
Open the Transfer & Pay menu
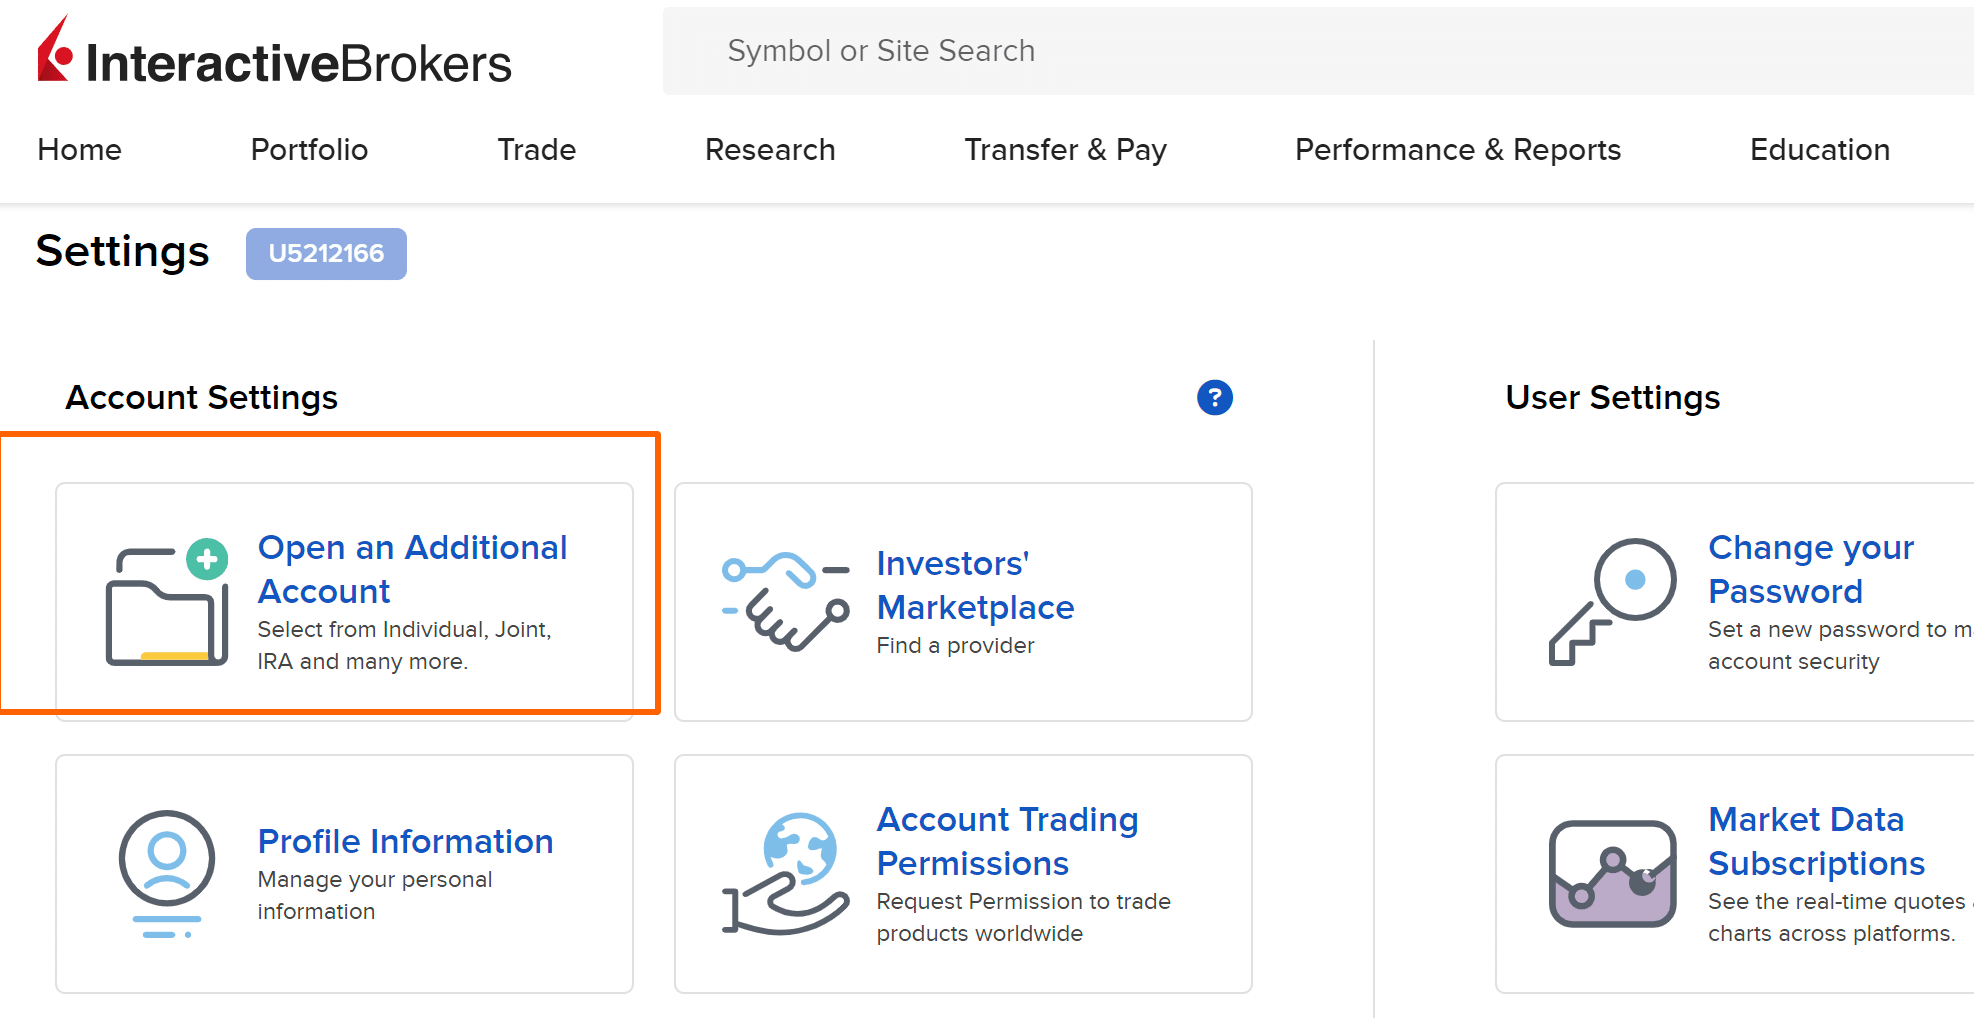pos(1066,150)
